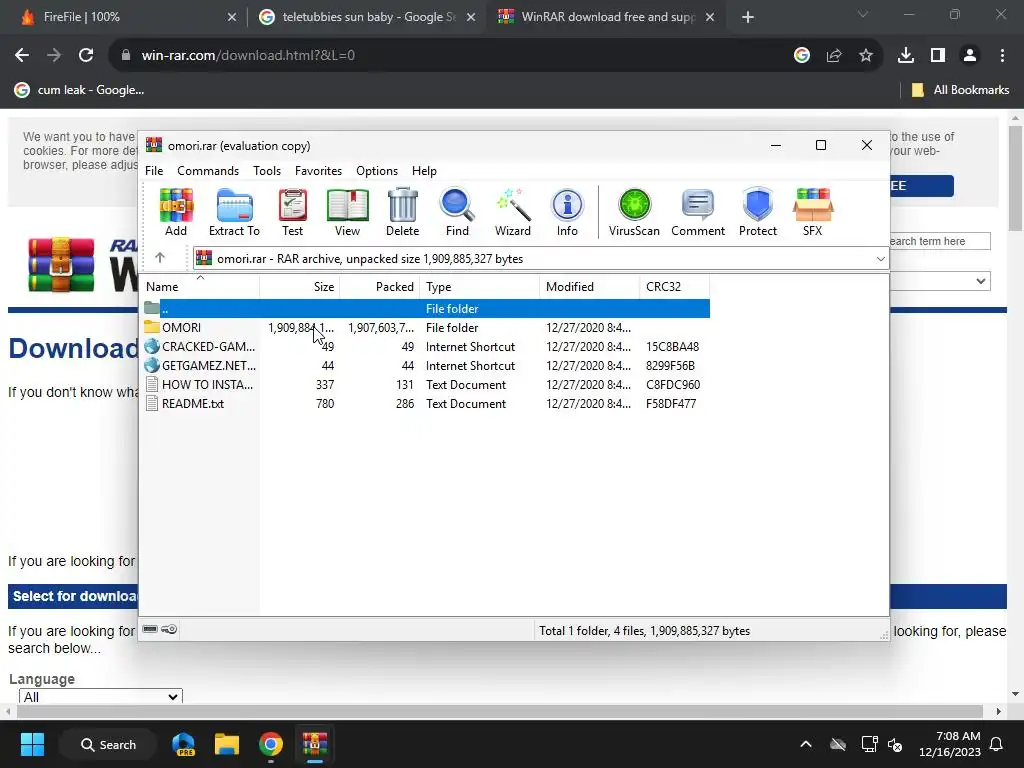Viewport: 1024px width, 768px height.
Task: Open the Commands menu
Action: tap(208, 170)
